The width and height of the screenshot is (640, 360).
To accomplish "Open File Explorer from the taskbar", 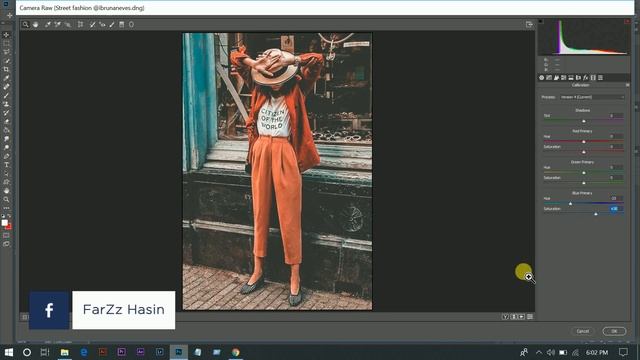I will pos(64,352).
